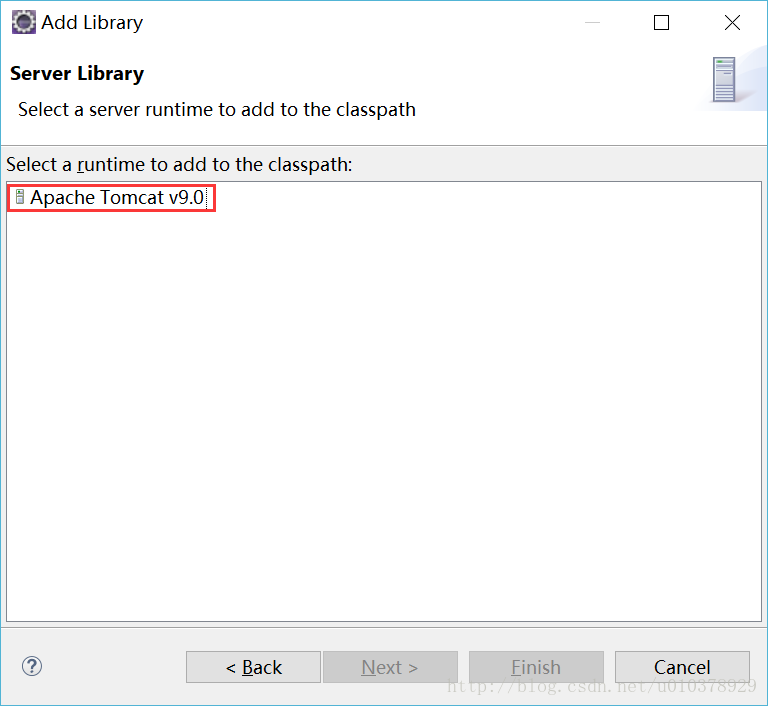Maximize the Add Library window
This screenshot has width=768, height=706.
pos(661,23)
